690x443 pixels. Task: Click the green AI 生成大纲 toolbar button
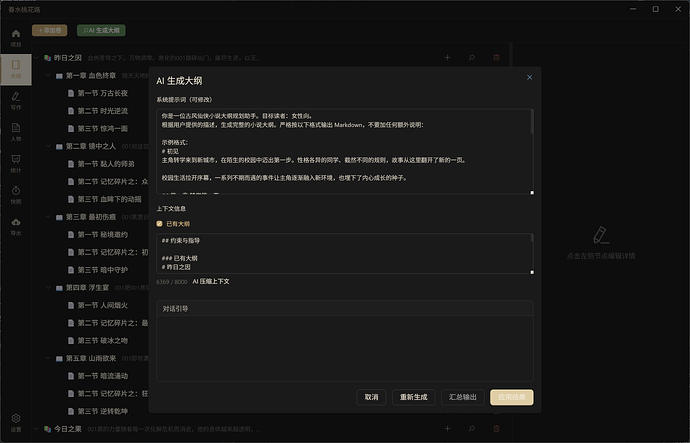pos(101,30)
